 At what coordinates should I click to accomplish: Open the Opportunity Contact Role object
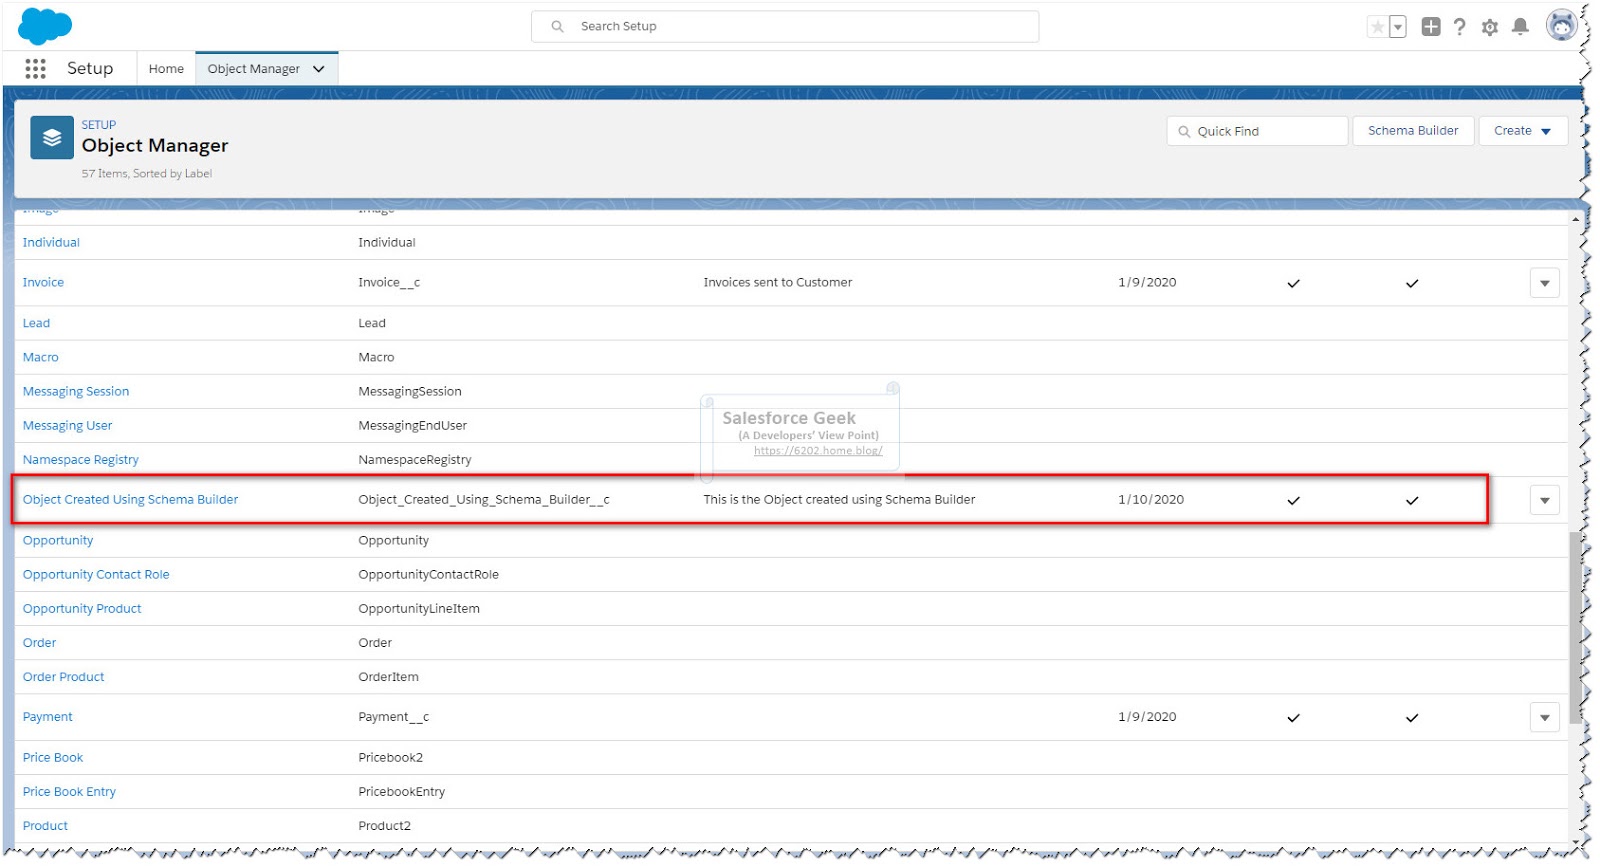coord(96,575)
